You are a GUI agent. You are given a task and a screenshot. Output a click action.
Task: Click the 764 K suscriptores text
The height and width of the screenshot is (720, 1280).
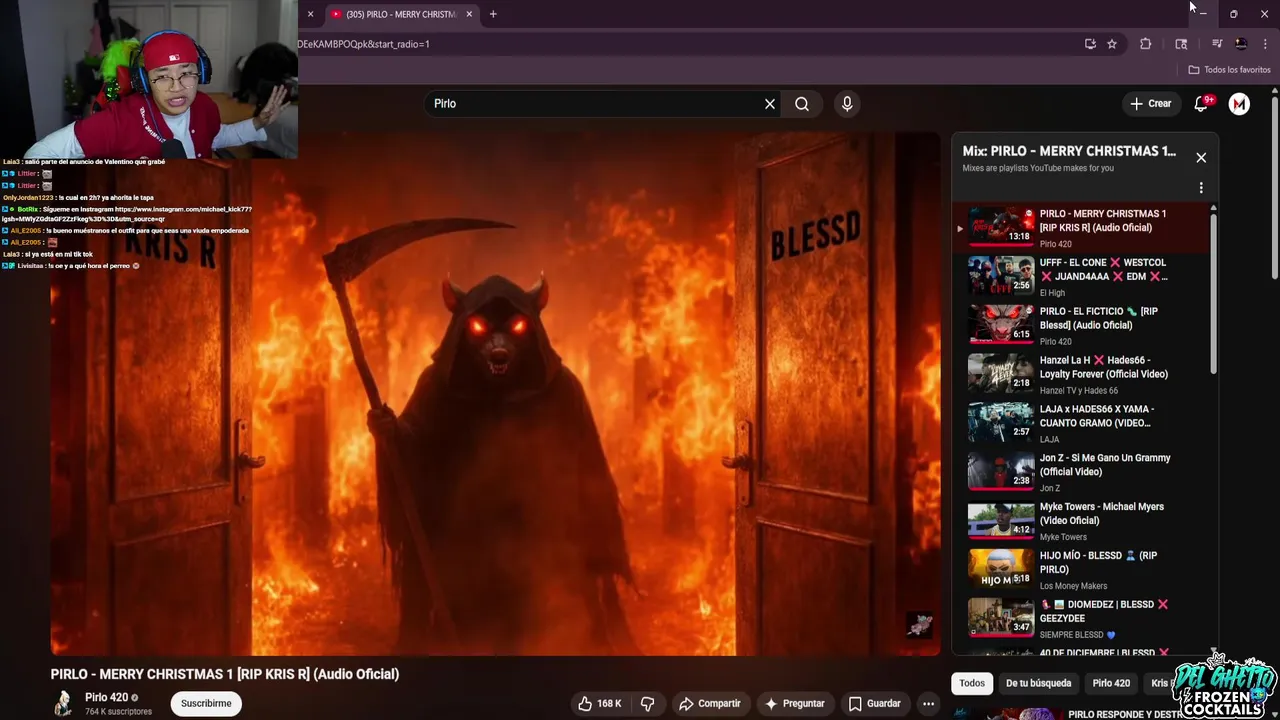[x=118, y=712]
